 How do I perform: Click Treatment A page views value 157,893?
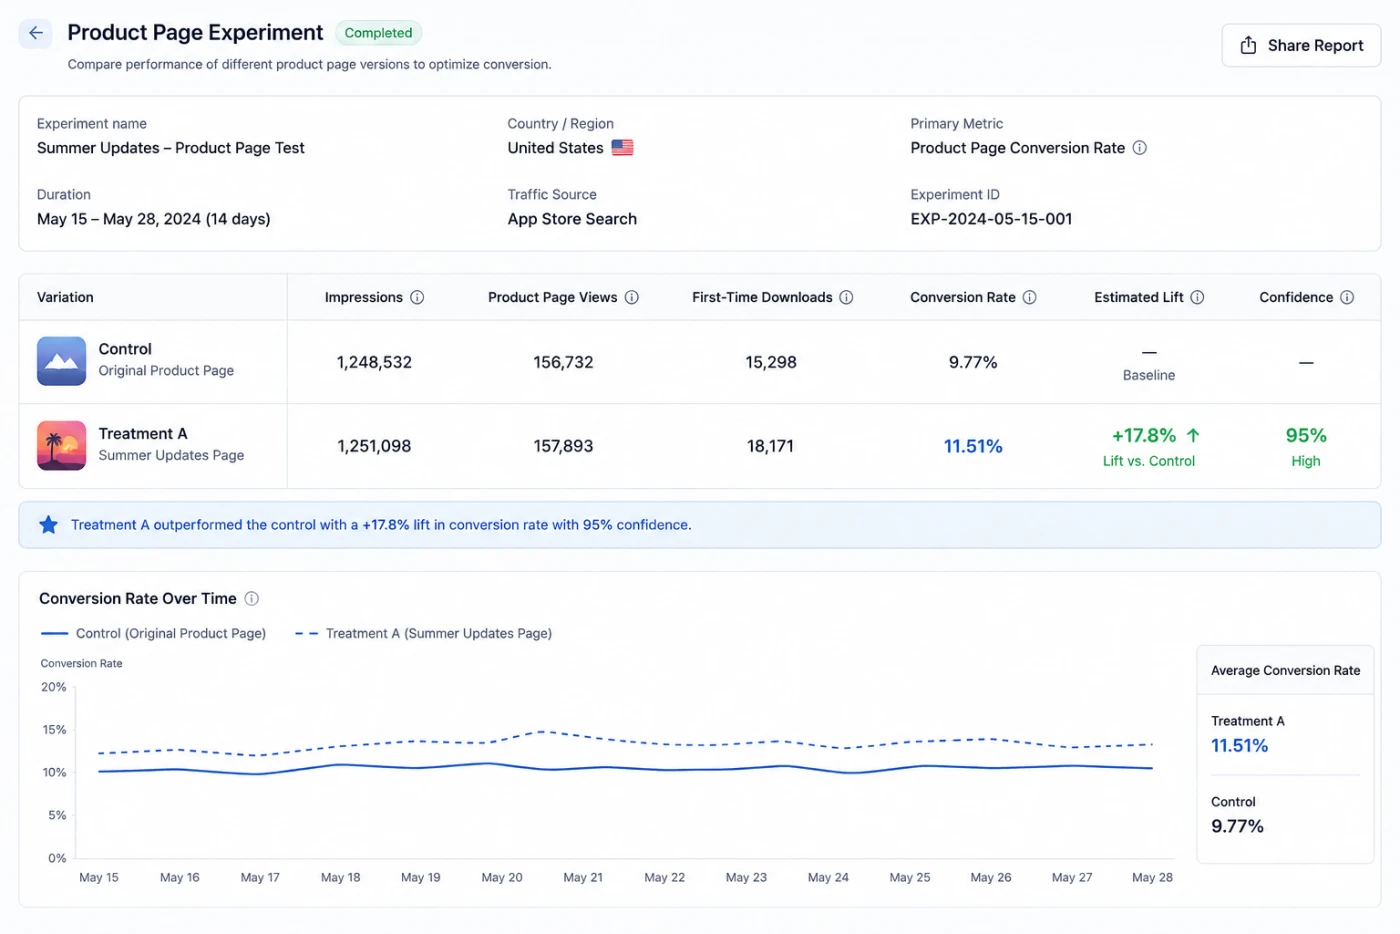tap(563, 446)
